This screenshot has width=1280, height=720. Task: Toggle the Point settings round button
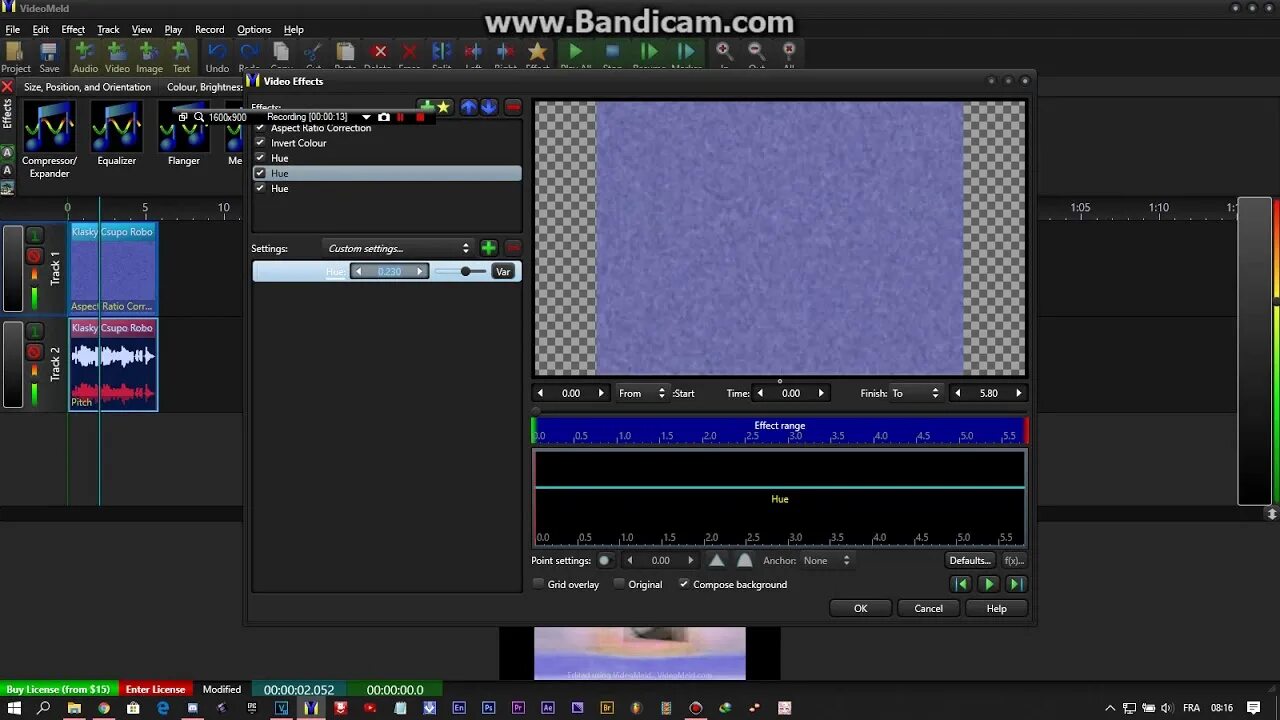604,560
